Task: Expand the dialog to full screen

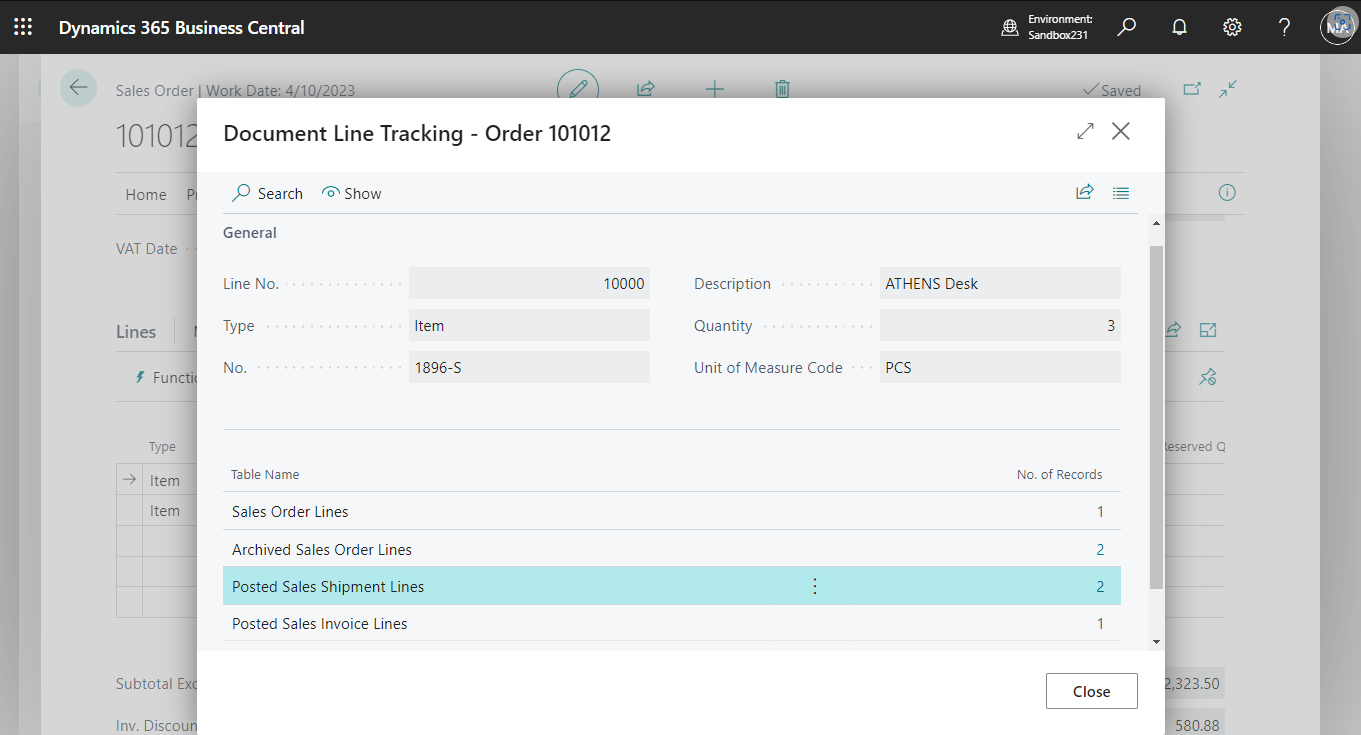Action: tap(1085, 131)
